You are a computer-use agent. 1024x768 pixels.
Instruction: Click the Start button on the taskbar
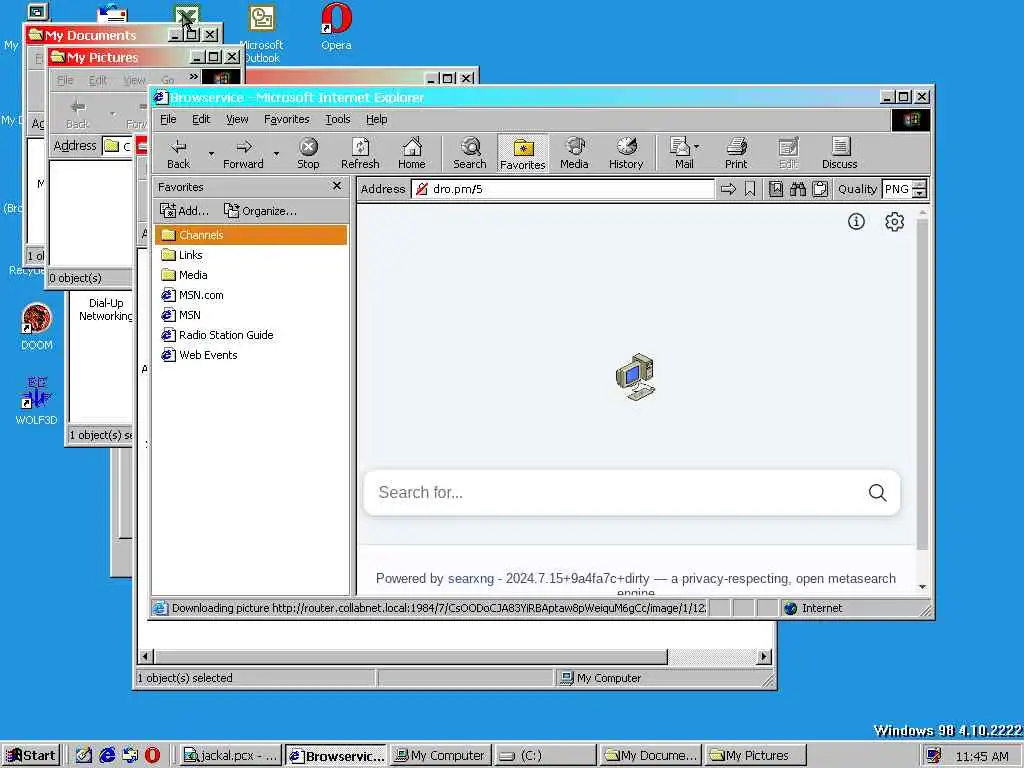click(x=31, y=756)
